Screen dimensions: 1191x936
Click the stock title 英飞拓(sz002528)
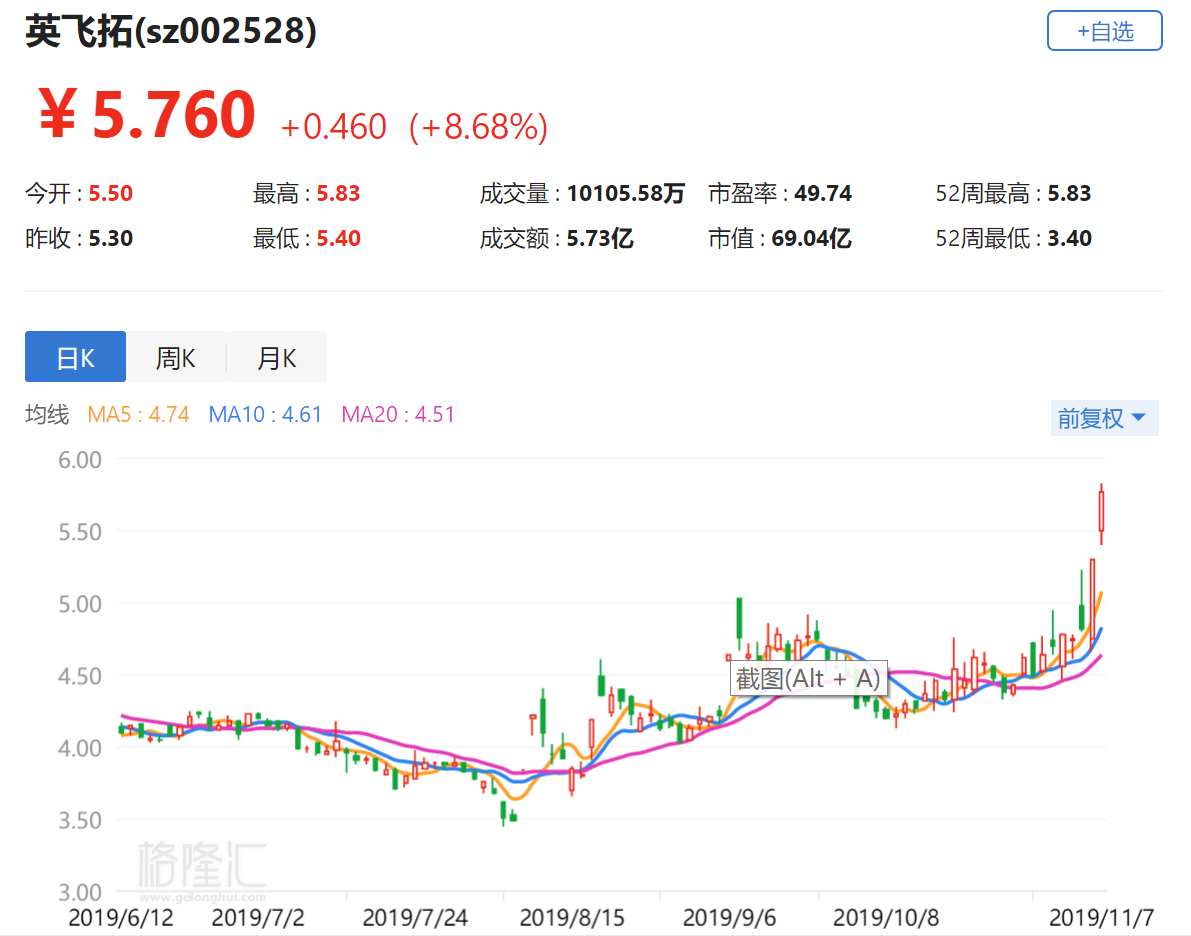tap(171, 31)
